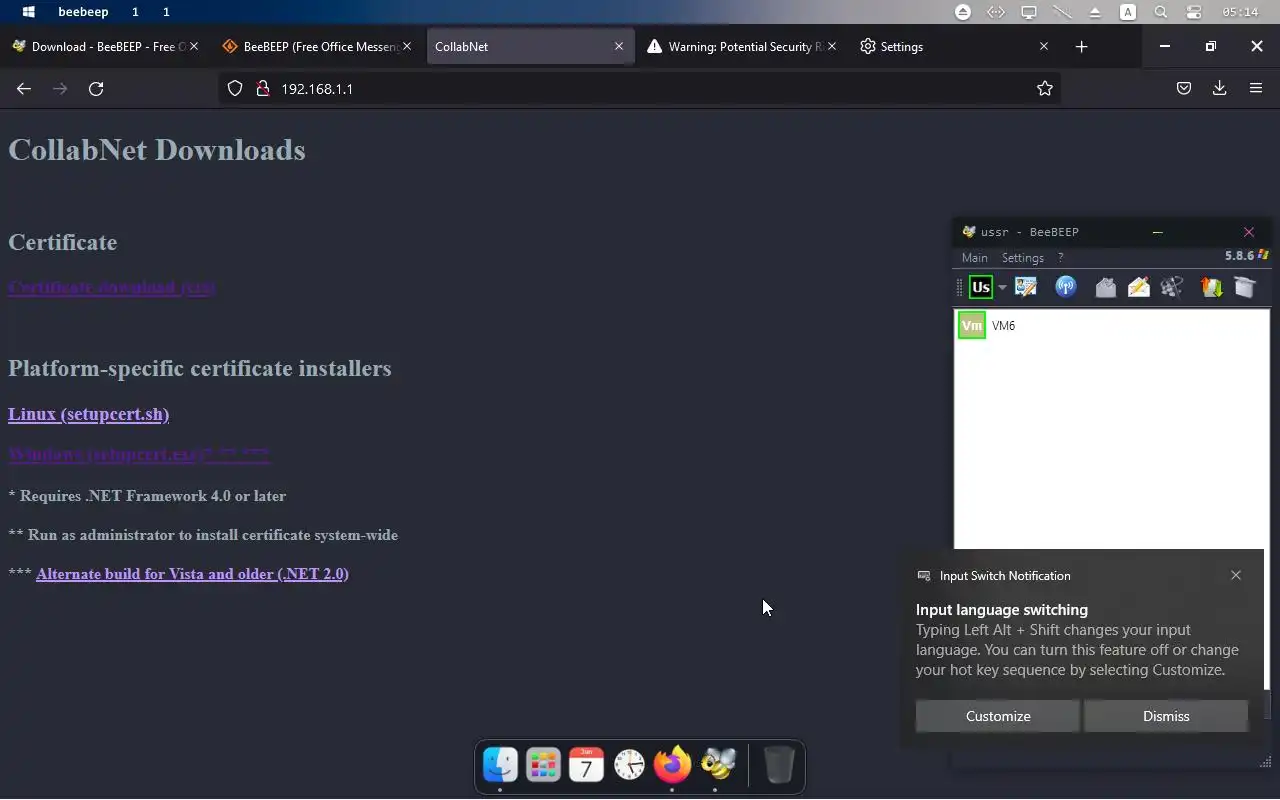1280x800 pixels.
Task: Click Customize in the Input Switch notification
Action: click(x=998, y=716)
